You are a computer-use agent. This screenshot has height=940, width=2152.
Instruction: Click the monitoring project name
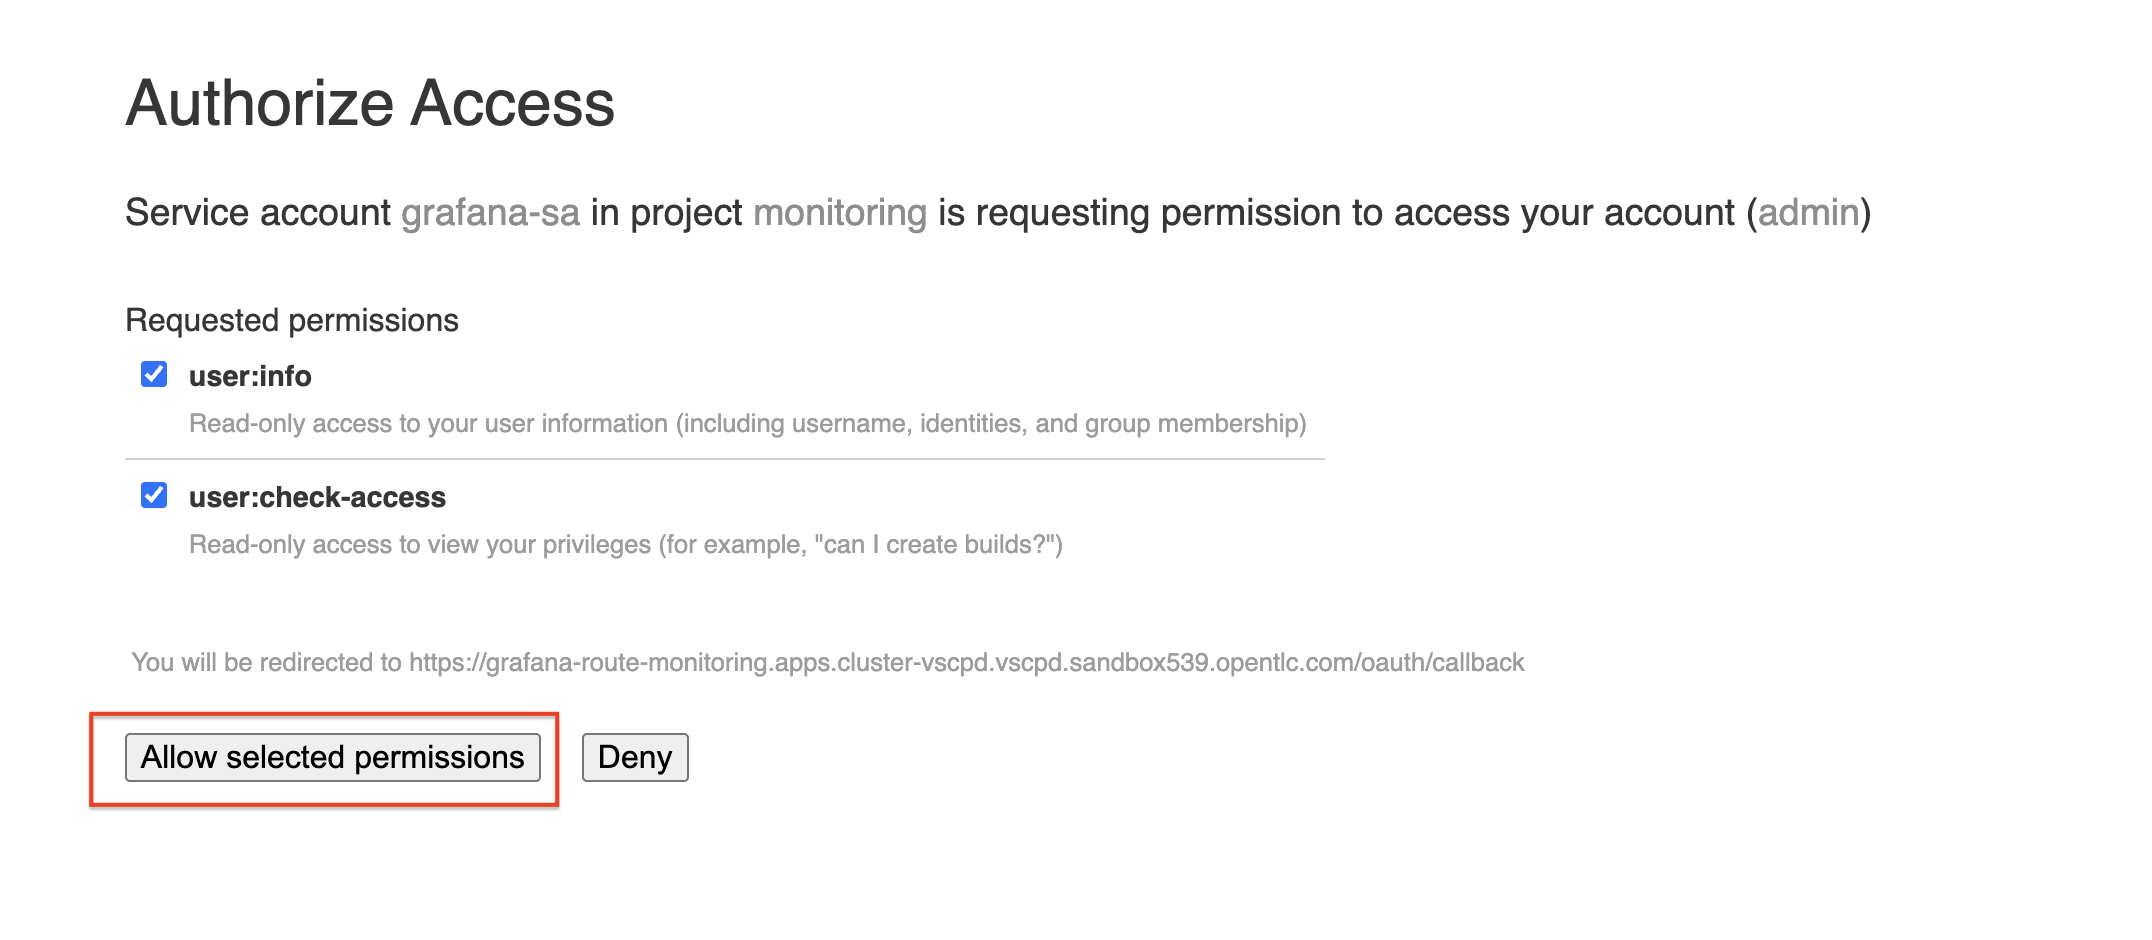coord(840,213)
